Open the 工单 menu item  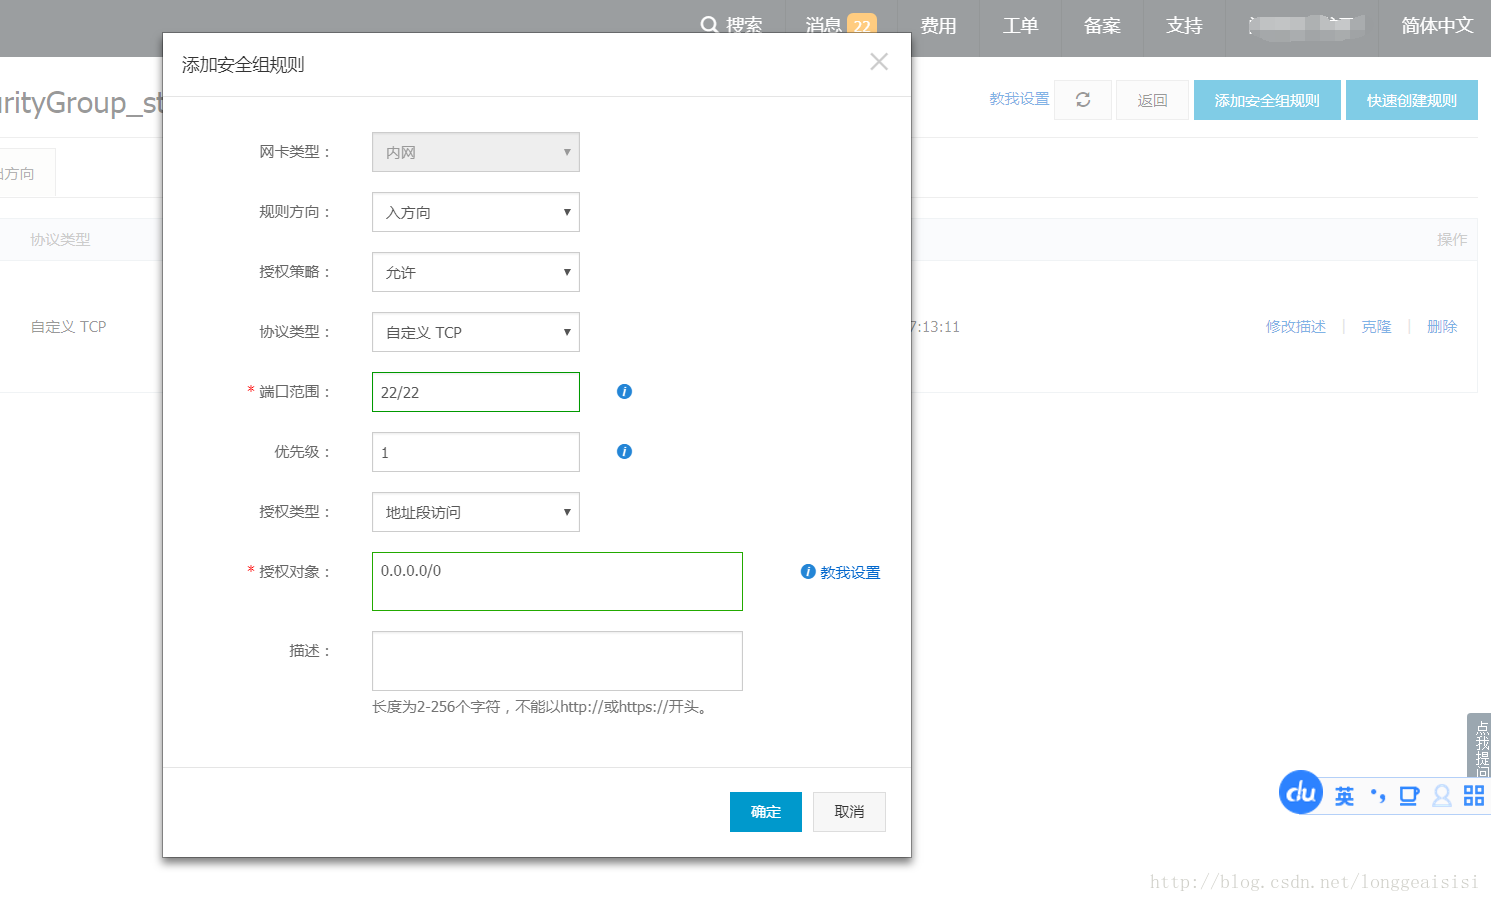(1020, 26)
